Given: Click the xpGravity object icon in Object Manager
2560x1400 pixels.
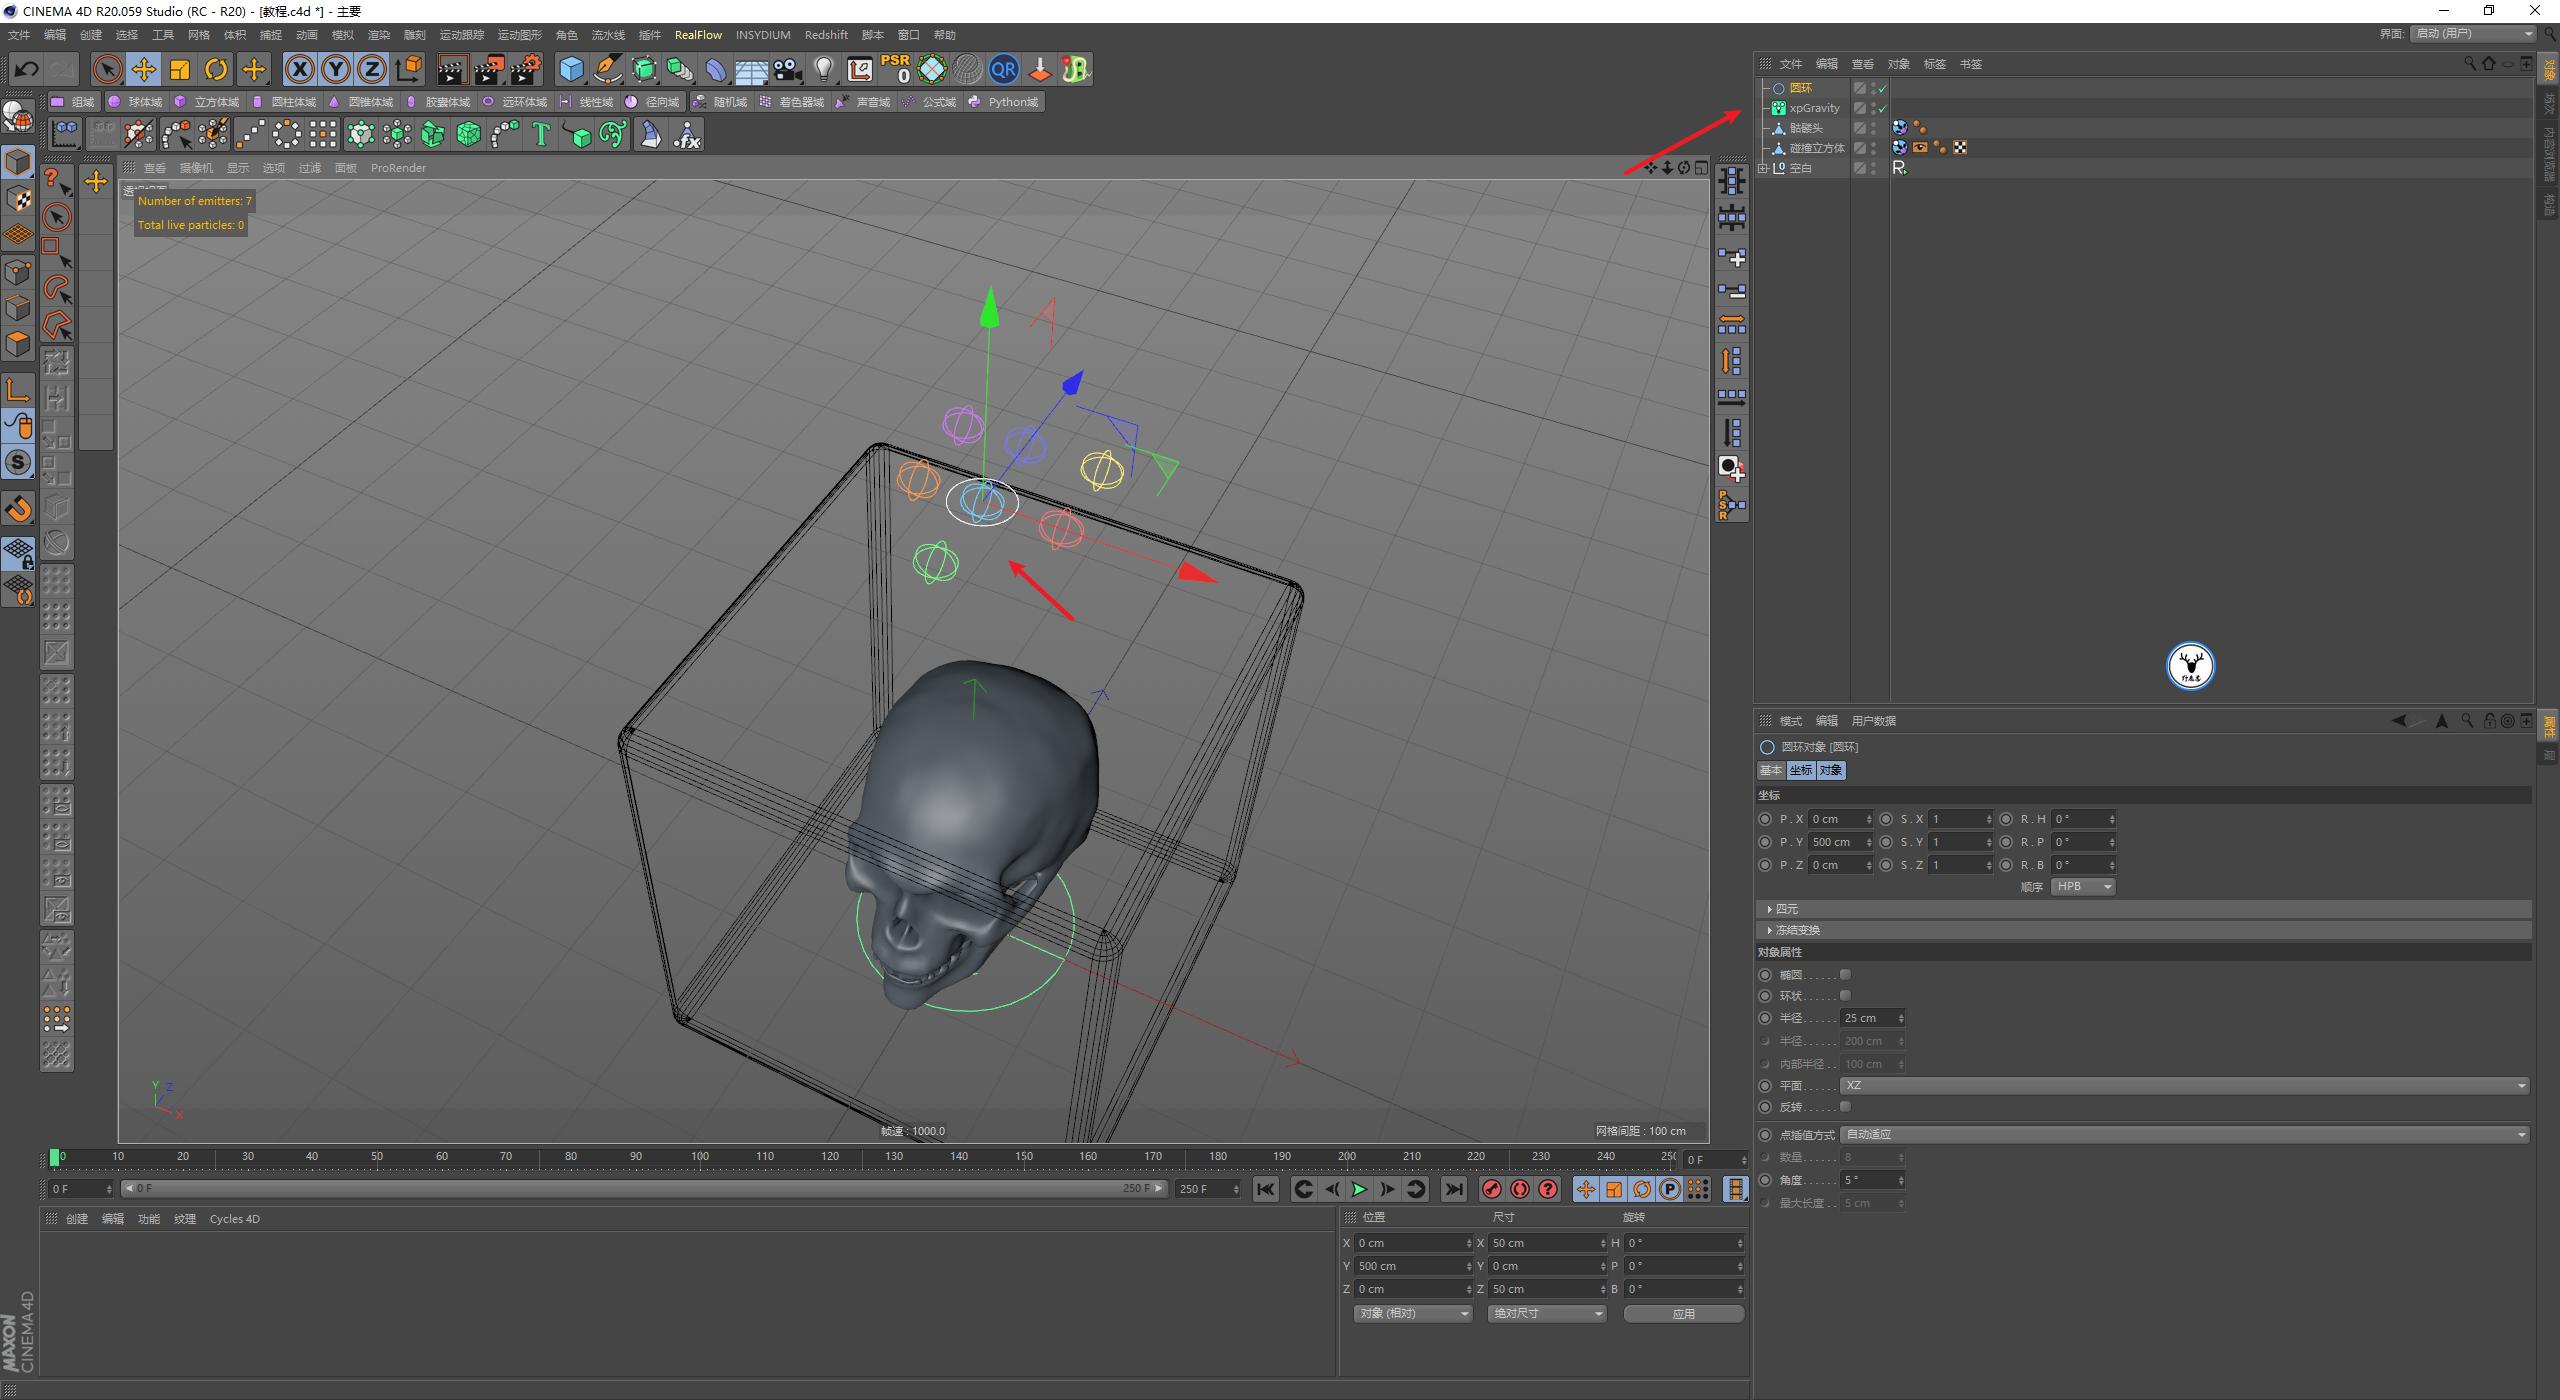Looking at the screenshot, I should click(1779, 107).
